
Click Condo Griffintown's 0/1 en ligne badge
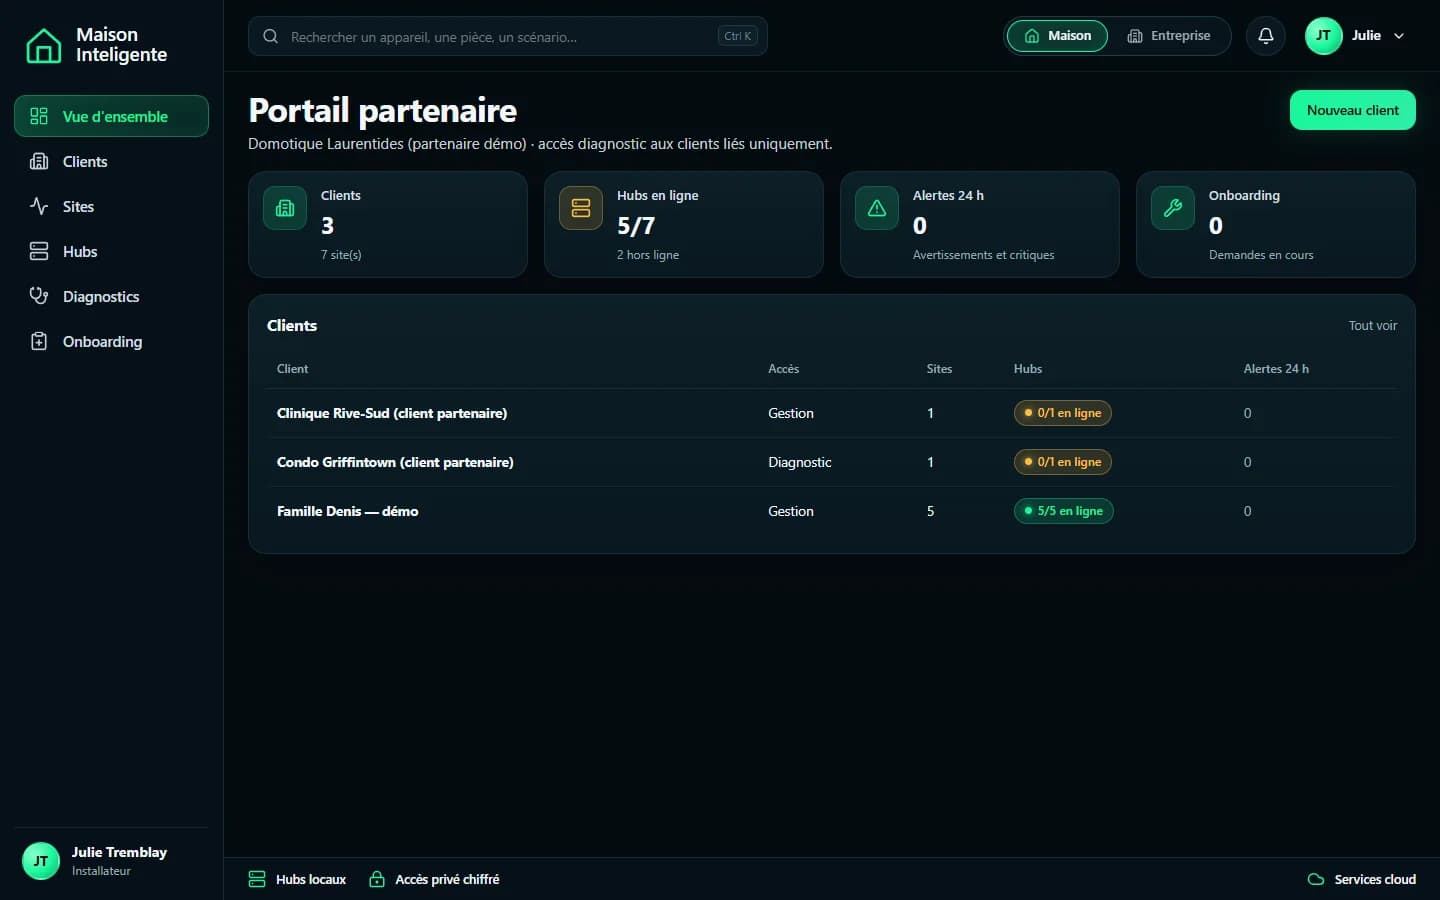coord(1062,462)
